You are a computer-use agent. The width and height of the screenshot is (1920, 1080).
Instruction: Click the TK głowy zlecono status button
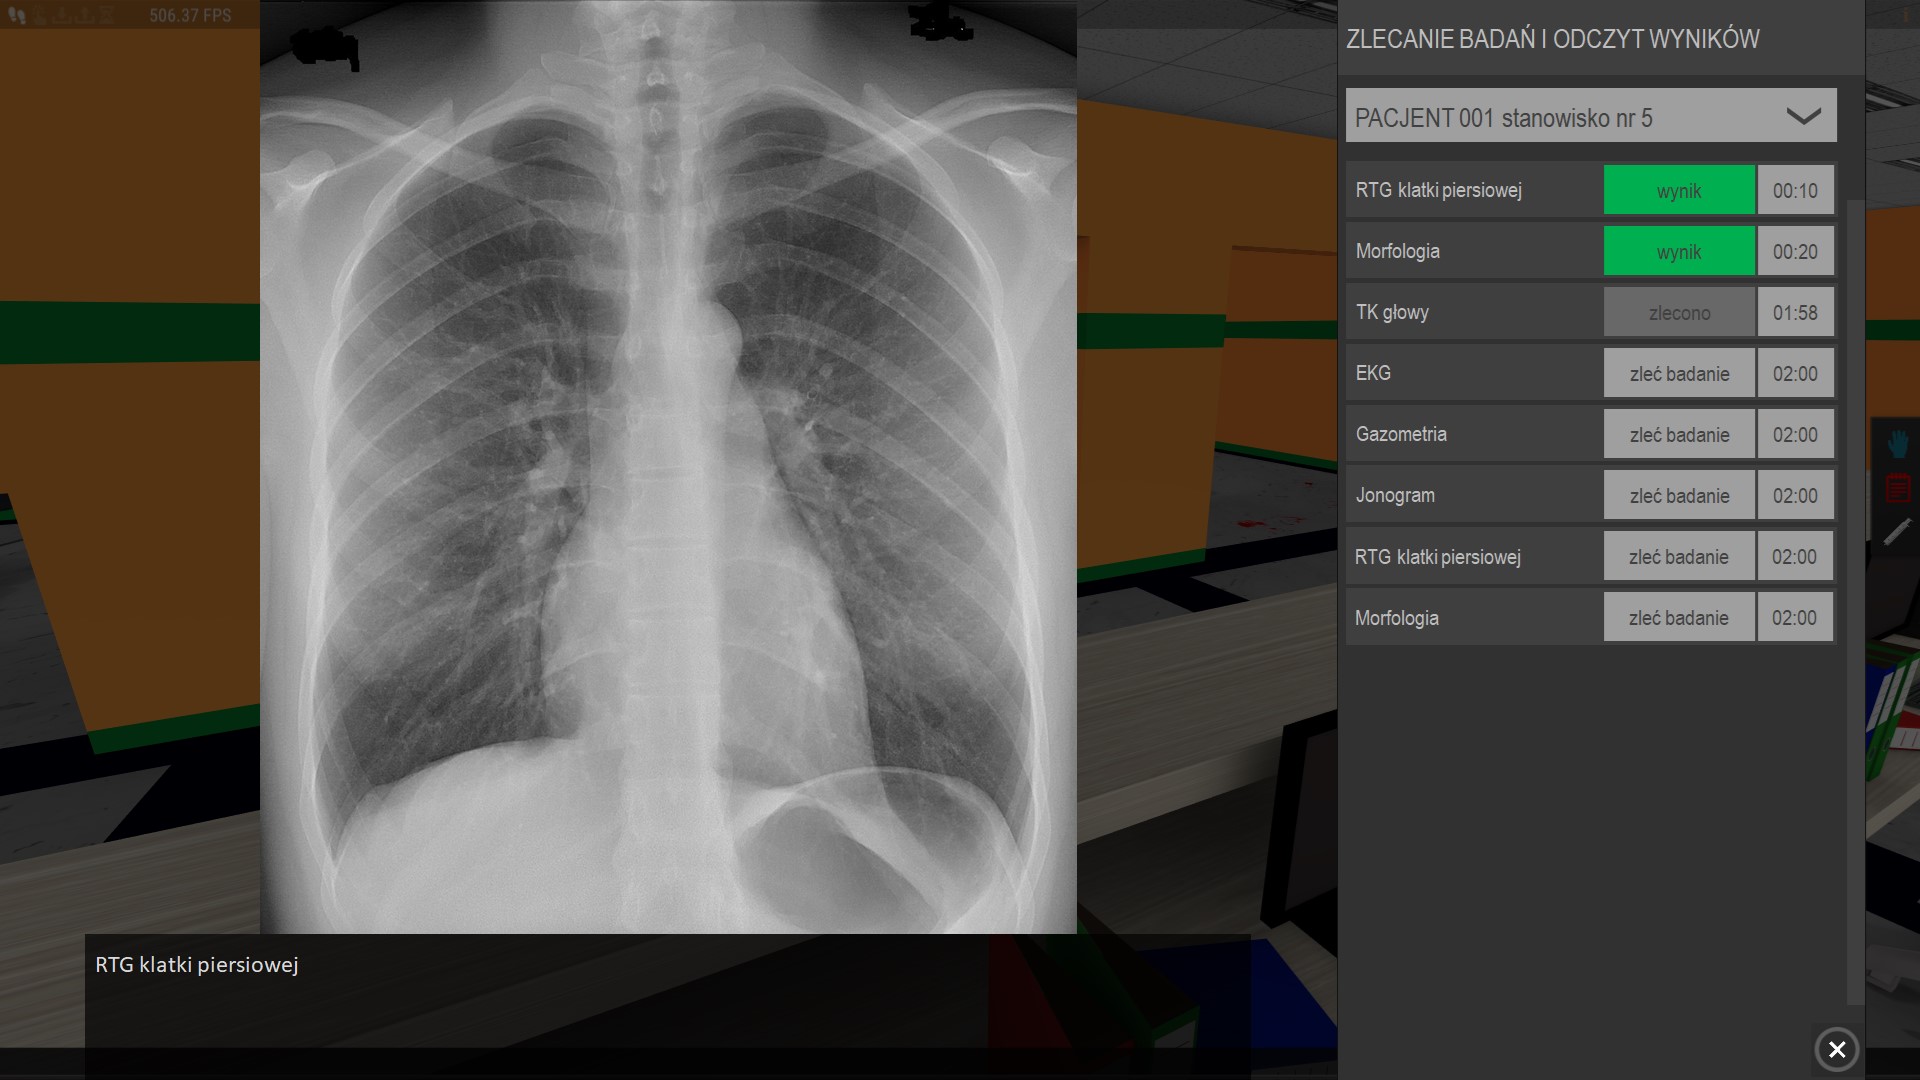[x=1678, y=313]
